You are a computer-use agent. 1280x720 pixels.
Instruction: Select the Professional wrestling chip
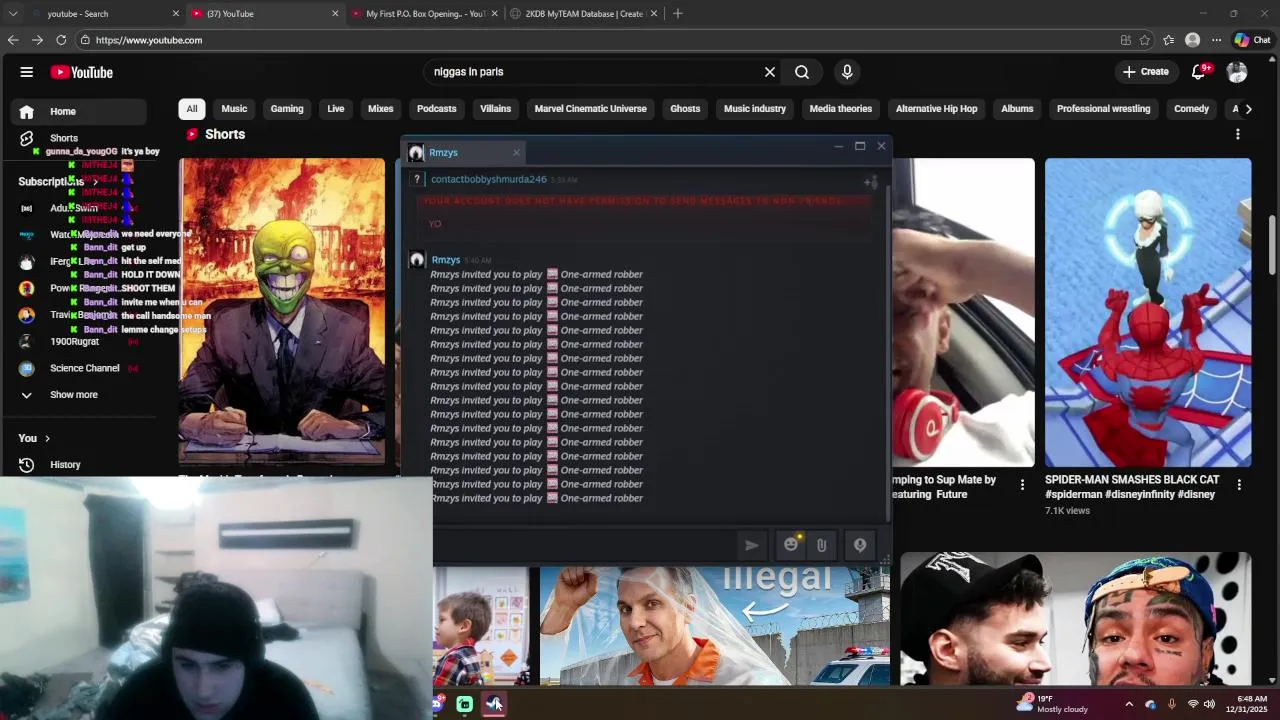coord(1104,109)
